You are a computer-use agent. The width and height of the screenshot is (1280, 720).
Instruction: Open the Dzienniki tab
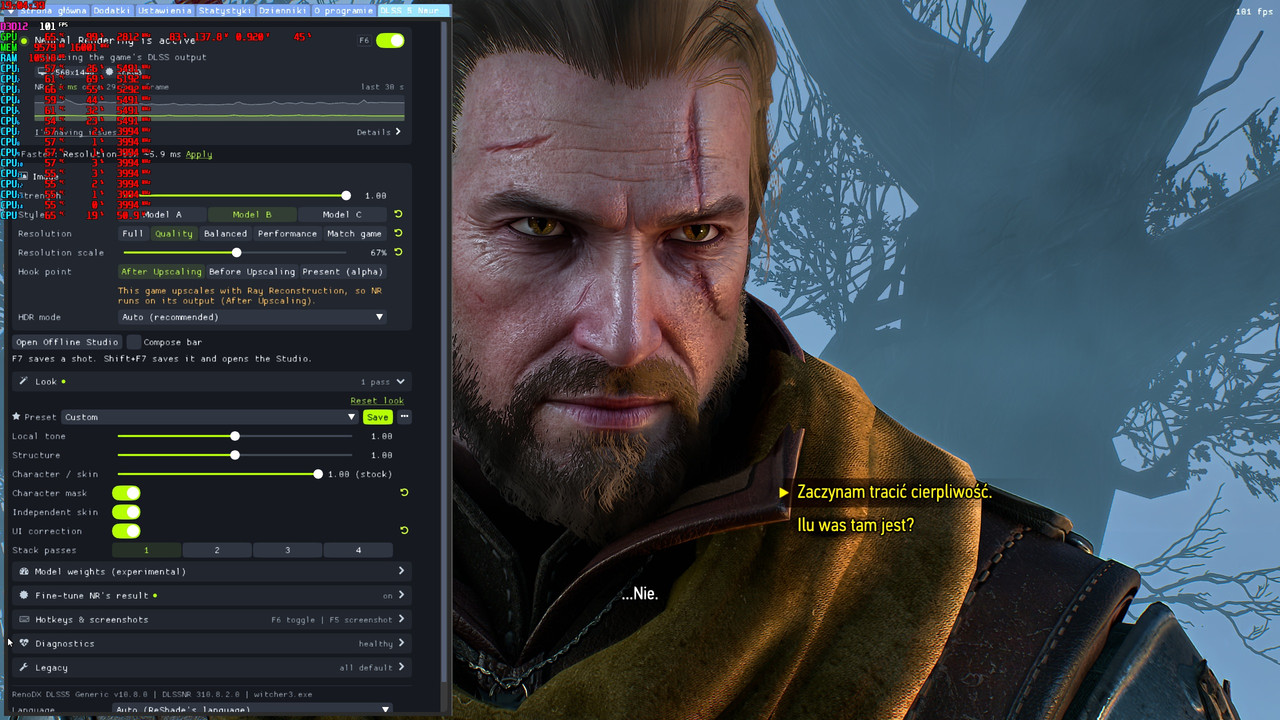[283, 10]
